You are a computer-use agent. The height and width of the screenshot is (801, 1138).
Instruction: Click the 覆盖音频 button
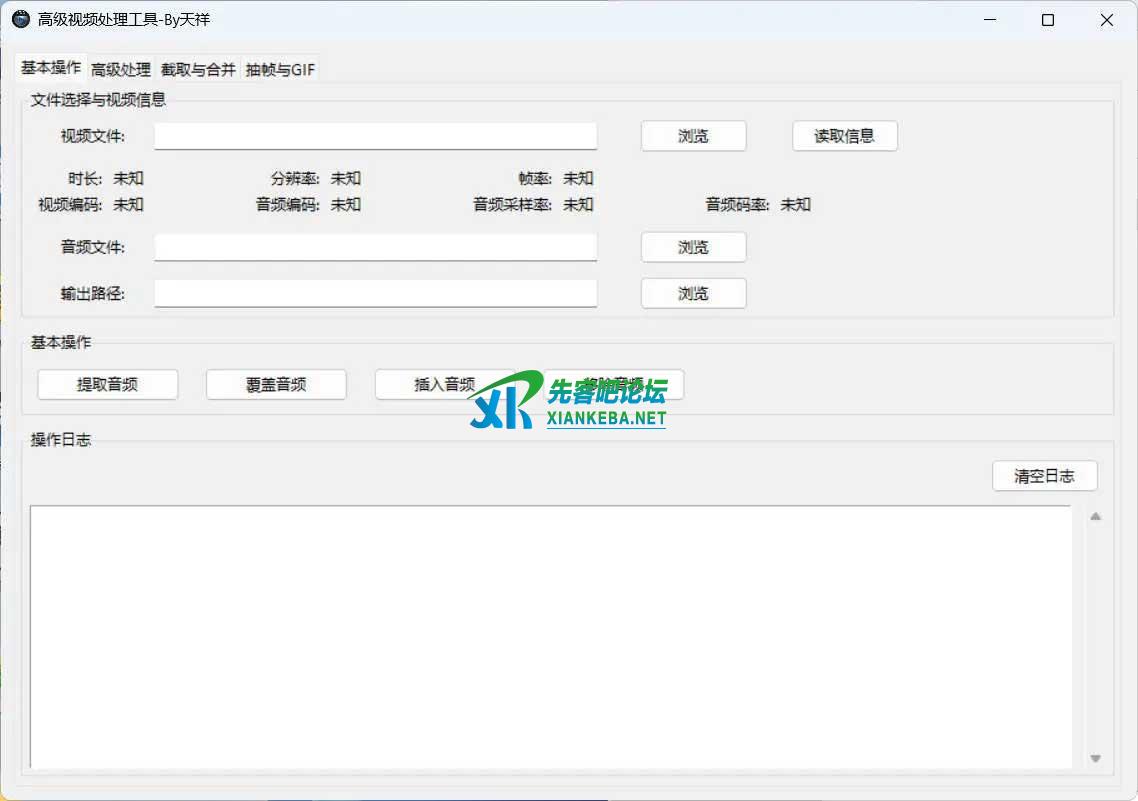pyautogui.click(x=276, y=384)
